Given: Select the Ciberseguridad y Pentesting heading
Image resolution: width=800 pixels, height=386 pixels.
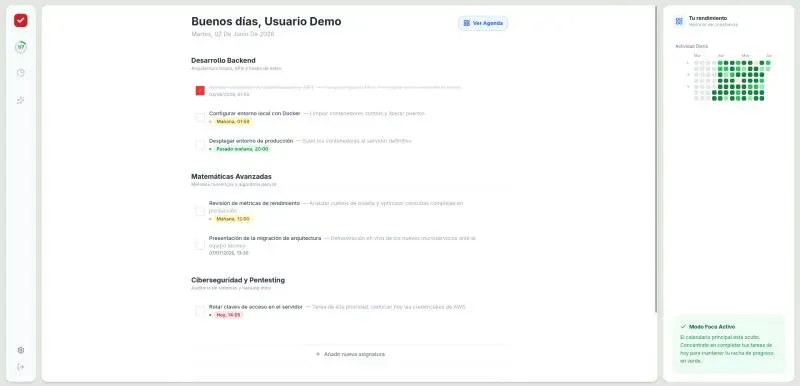Looking at the screenshot, I should (x=238, y=280).
